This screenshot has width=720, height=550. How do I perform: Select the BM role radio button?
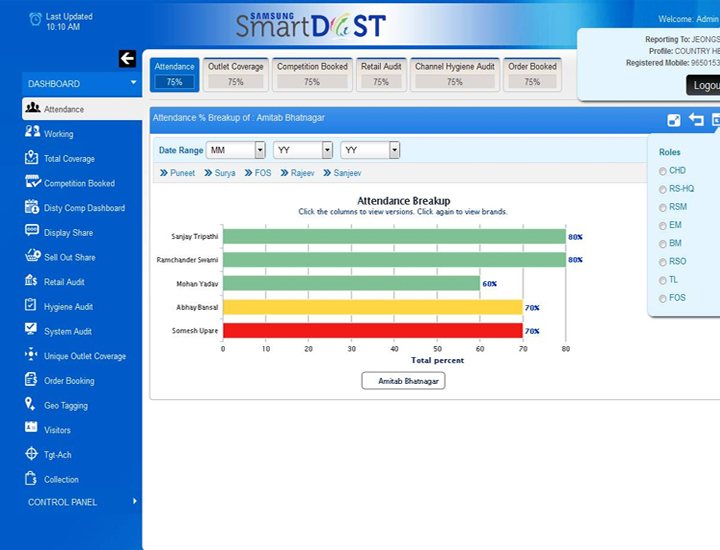coord(663,244)
